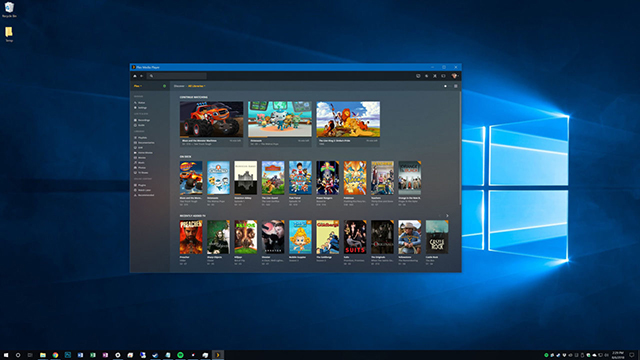Continue watching The Lion King II

[348, 119]
